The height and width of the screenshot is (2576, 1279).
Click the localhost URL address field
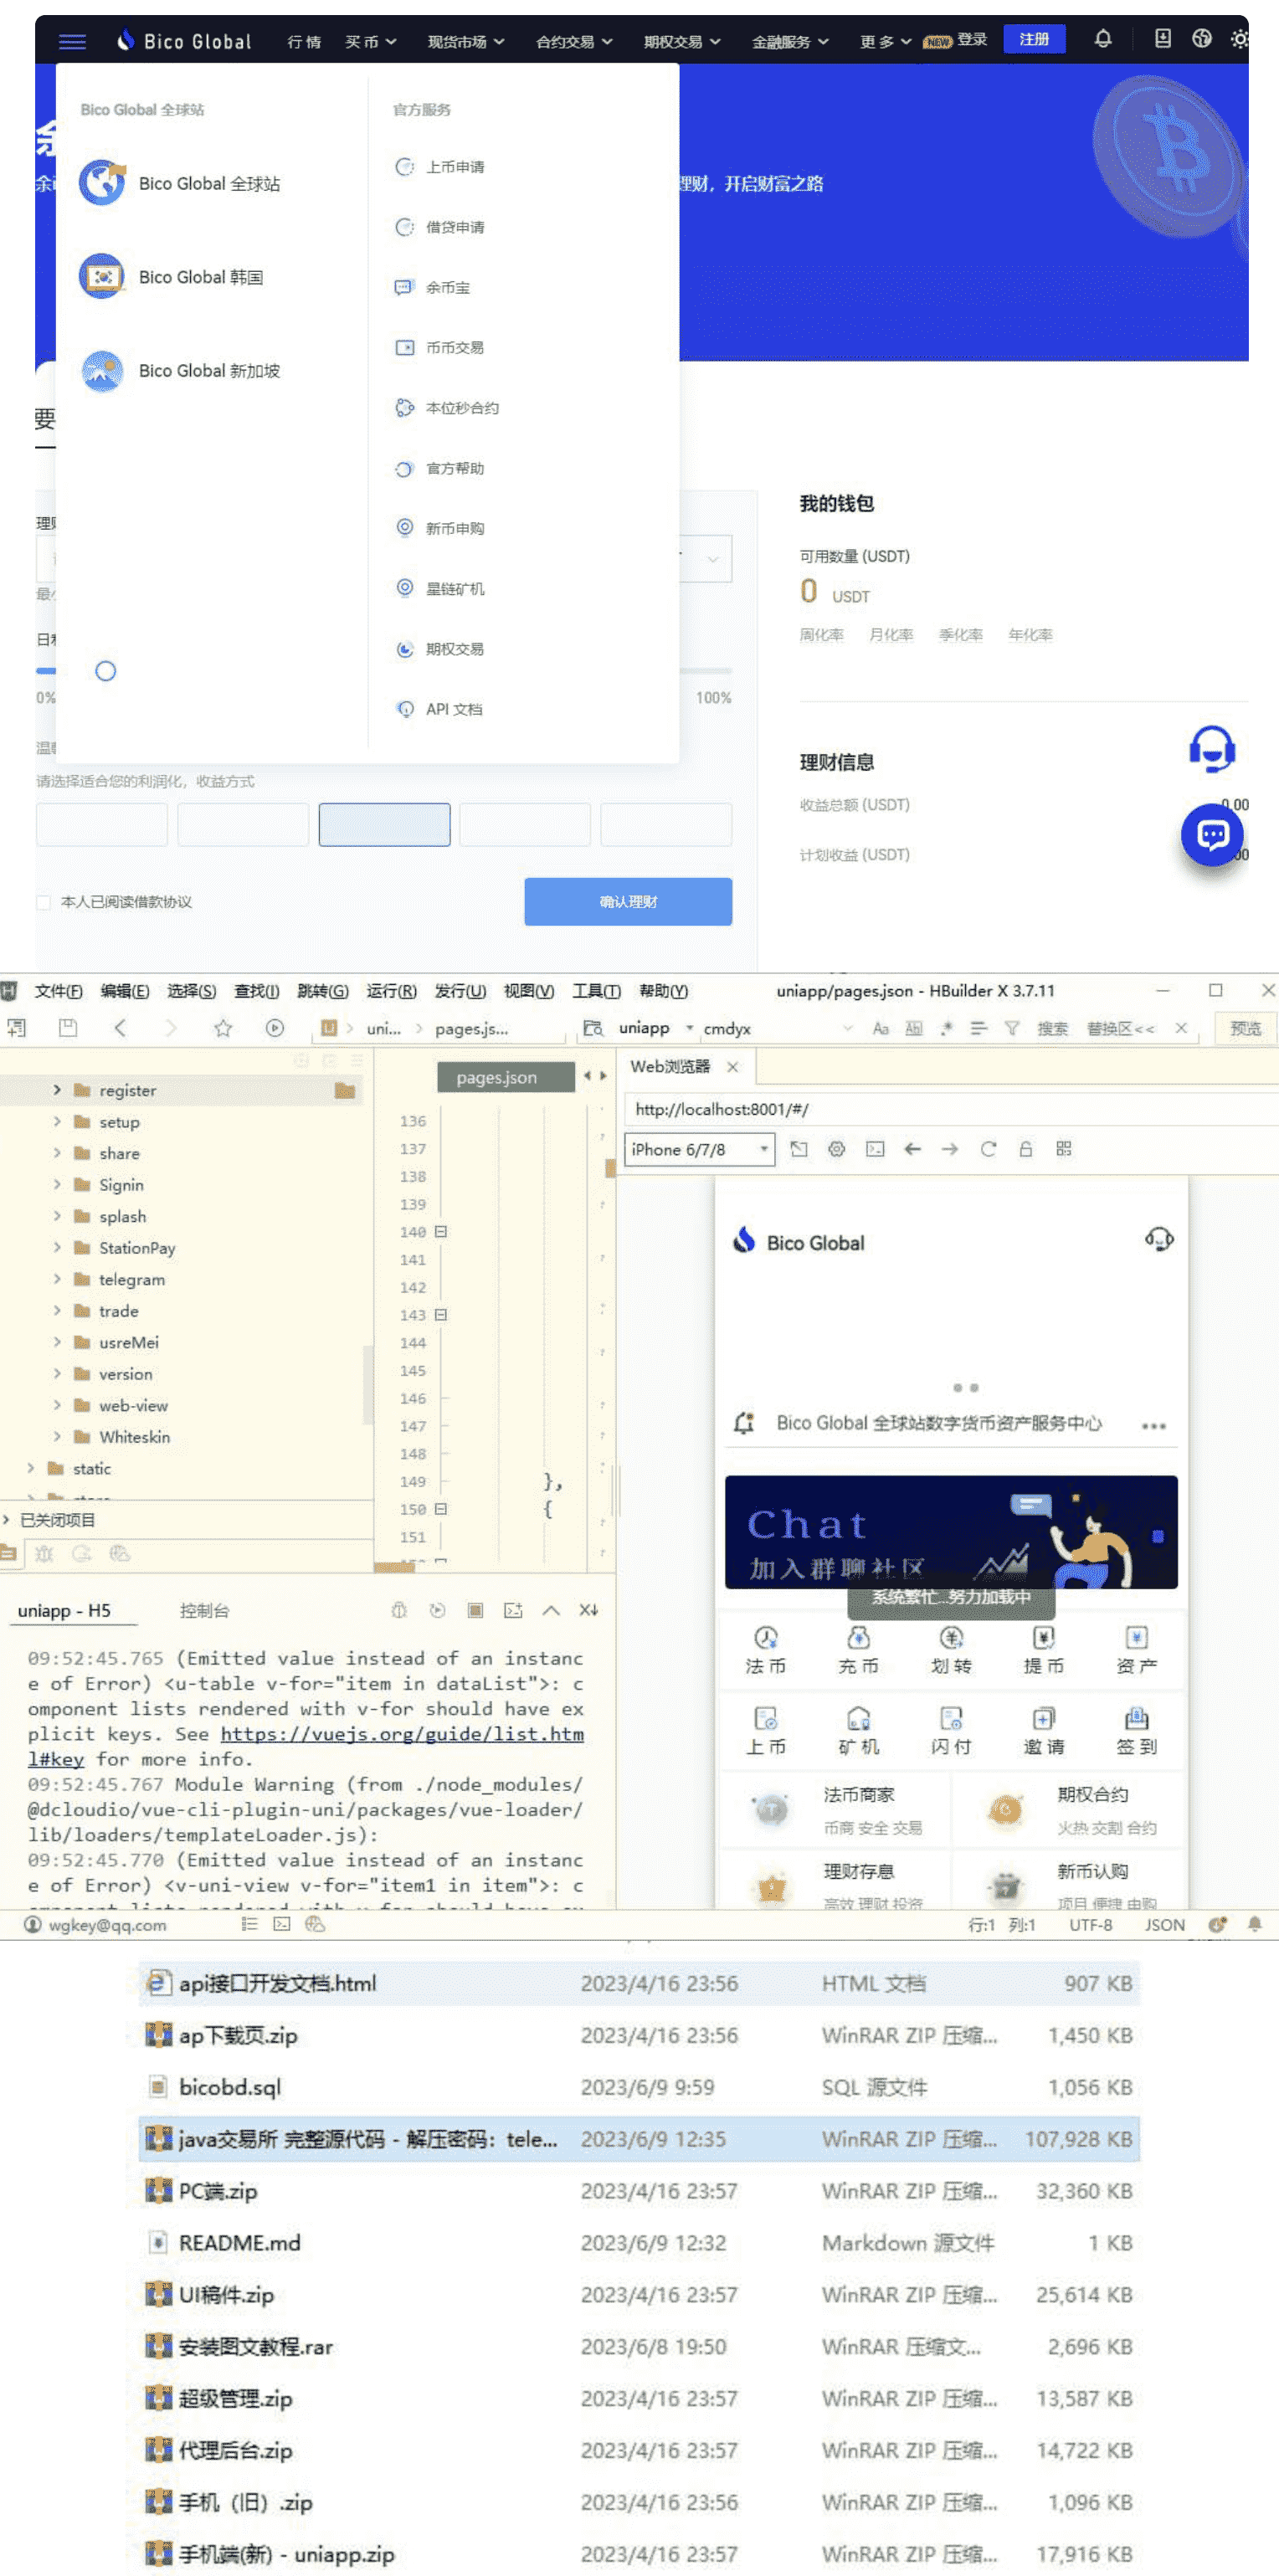point(950,1109)
